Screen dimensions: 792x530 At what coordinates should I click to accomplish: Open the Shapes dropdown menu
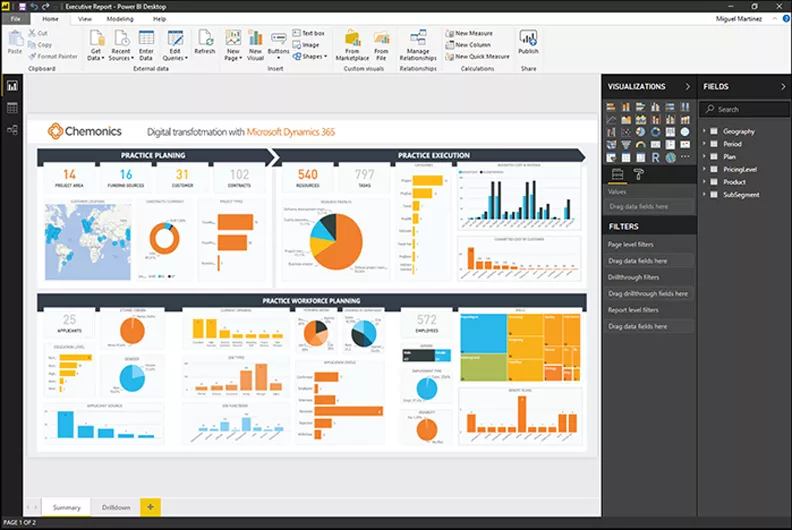coord(312,57)
